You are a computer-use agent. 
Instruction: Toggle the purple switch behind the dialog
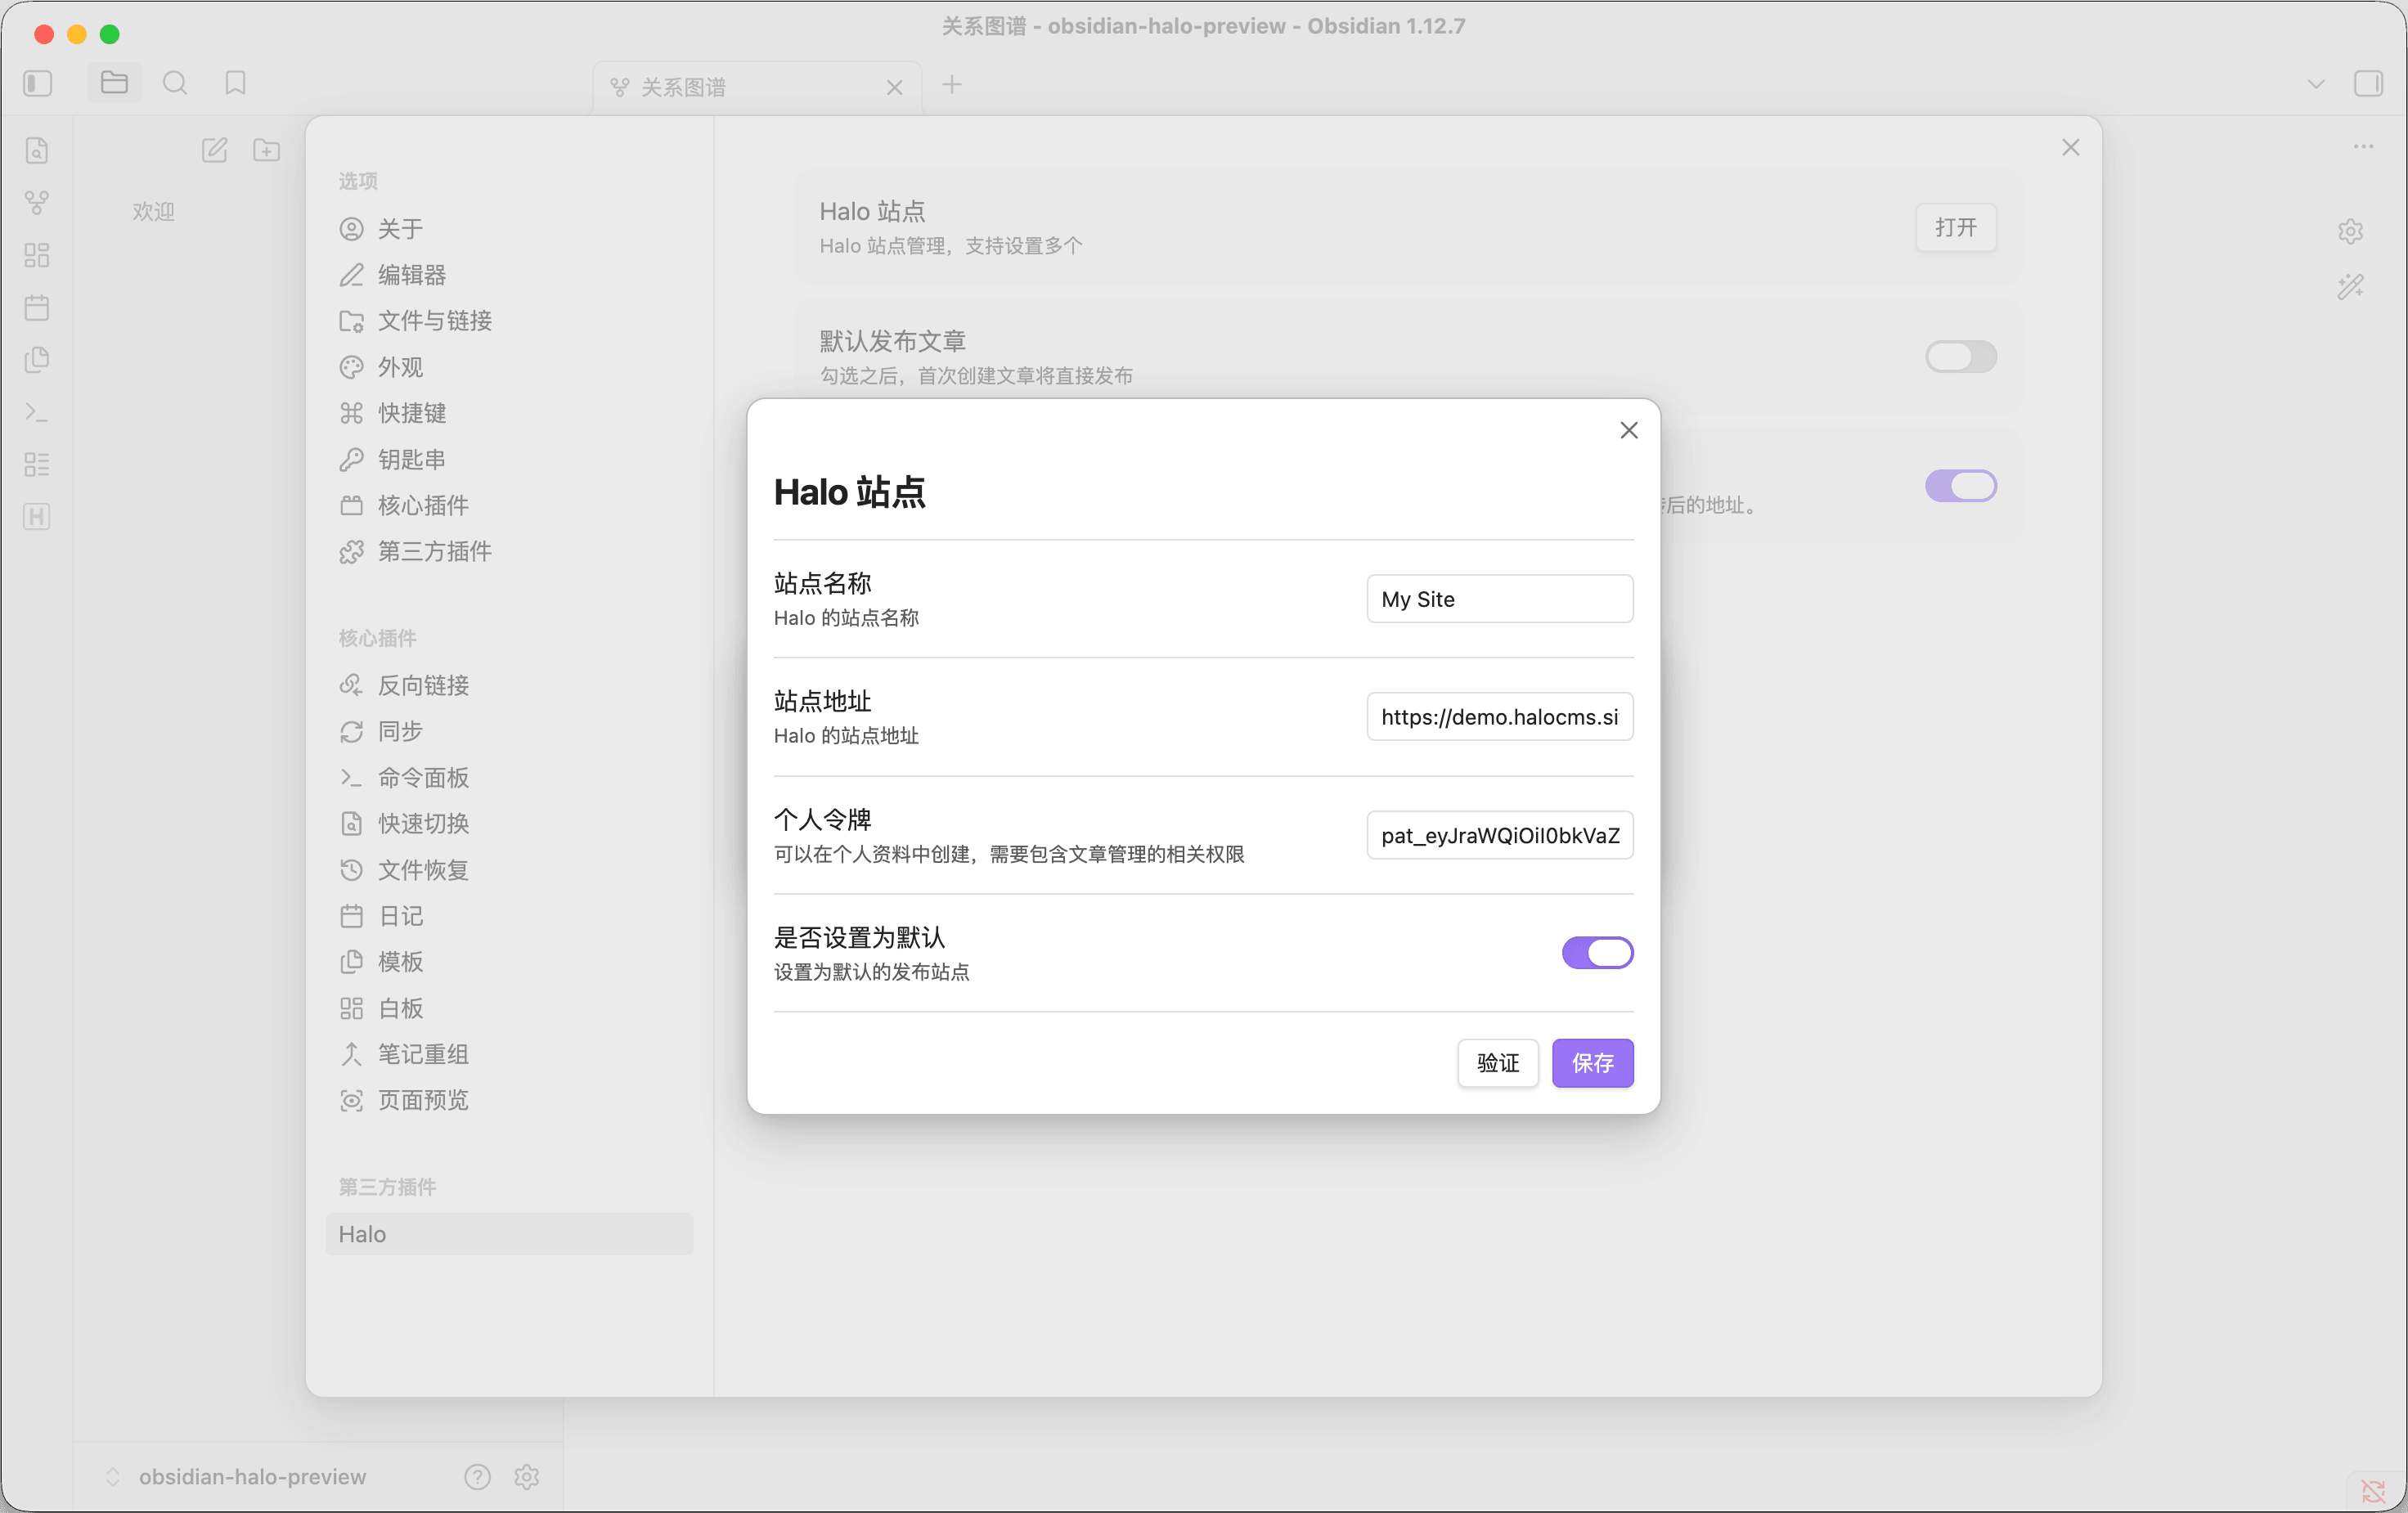coord(1960,486)
